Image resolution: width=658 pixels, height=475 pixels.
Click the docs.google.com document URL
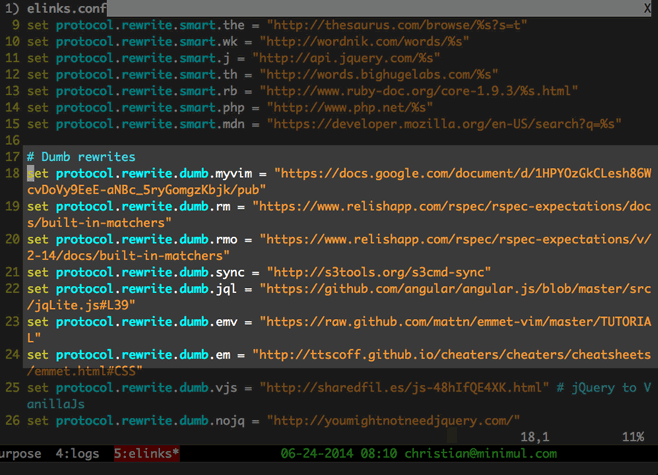coord(463,173)
